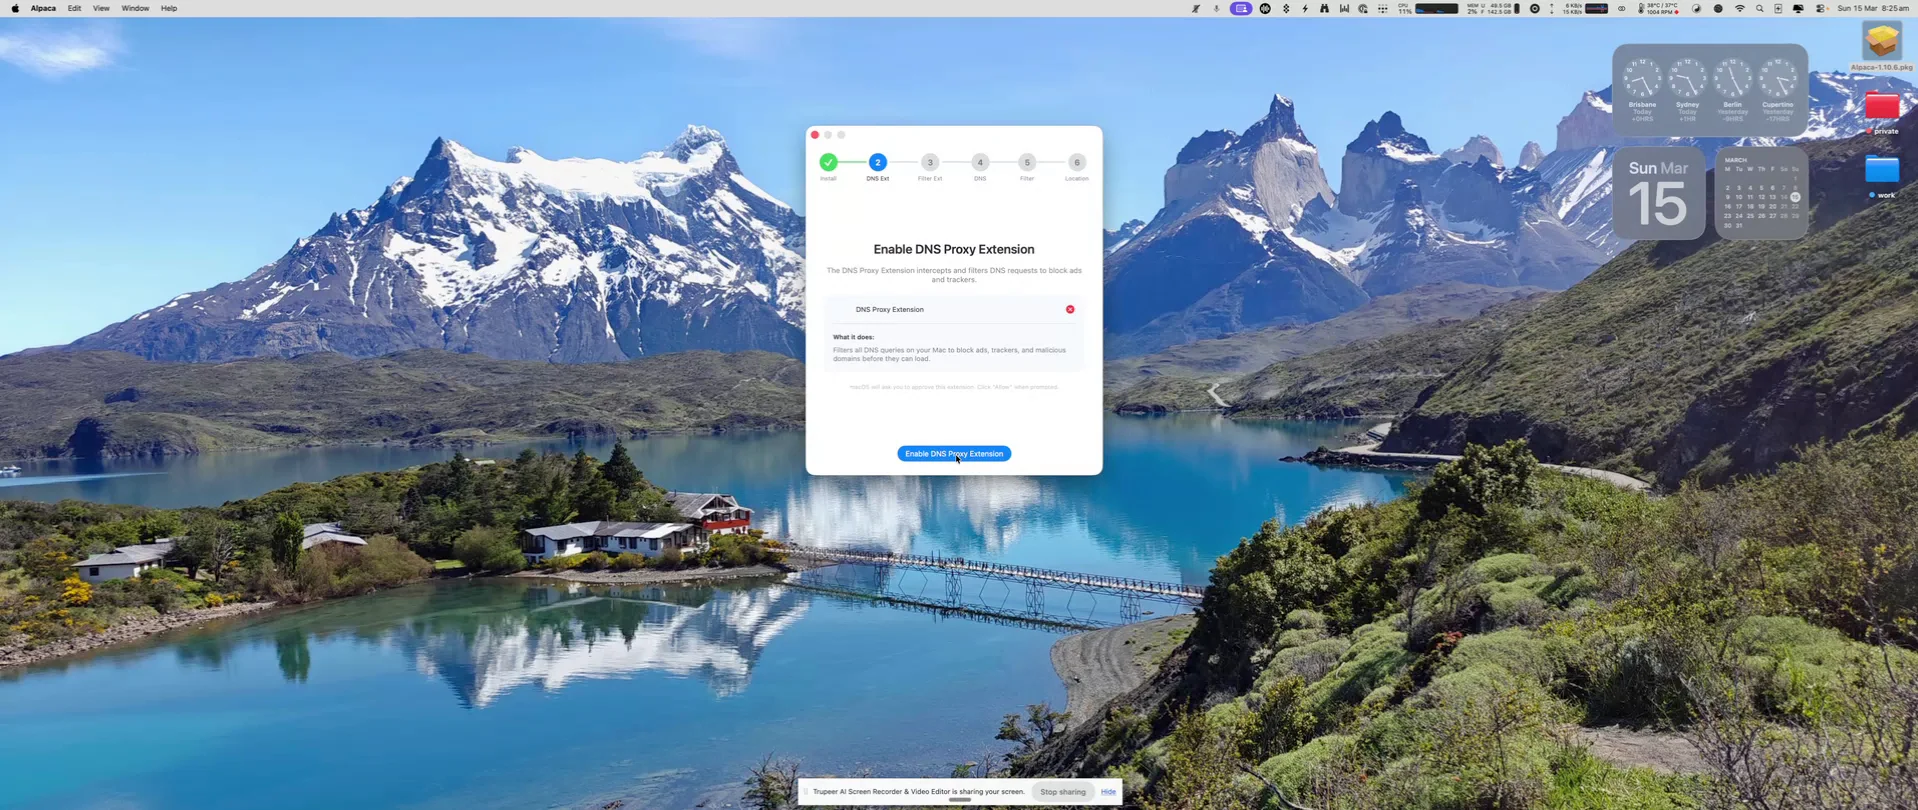Open Control Center in the menu bar
This screenshot has height=810, width=1918.
(x=1821, y=8)
